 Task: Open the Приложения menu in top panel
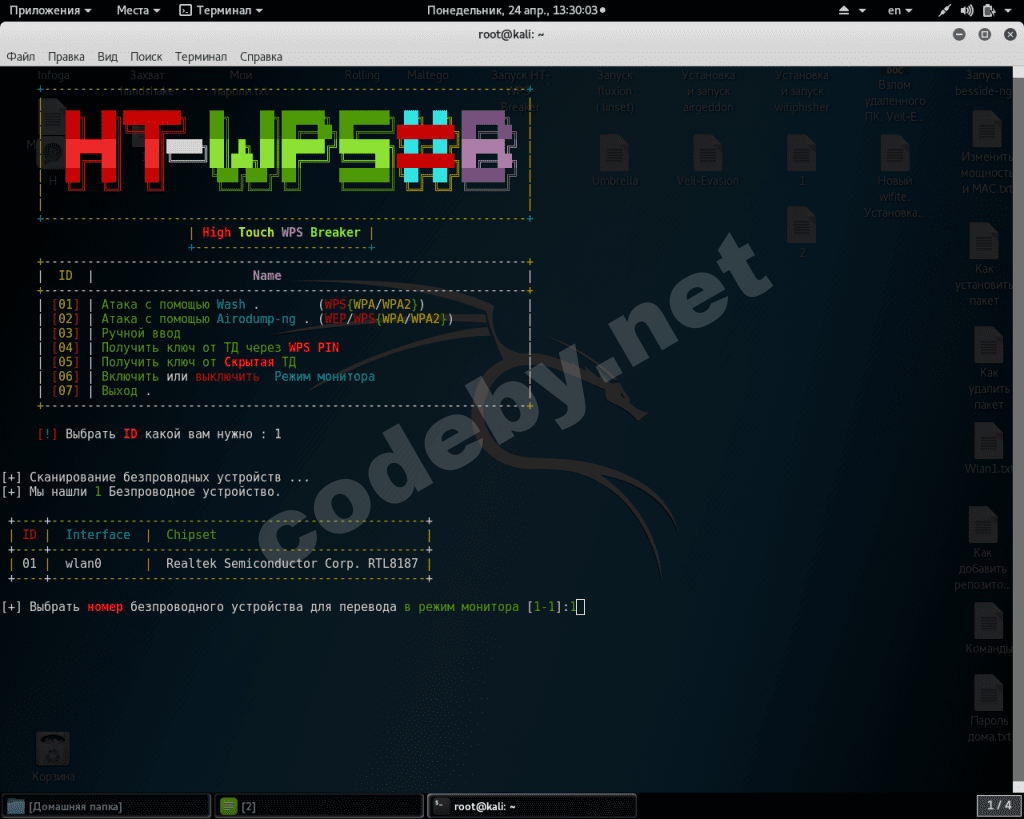tap(50, 10)
